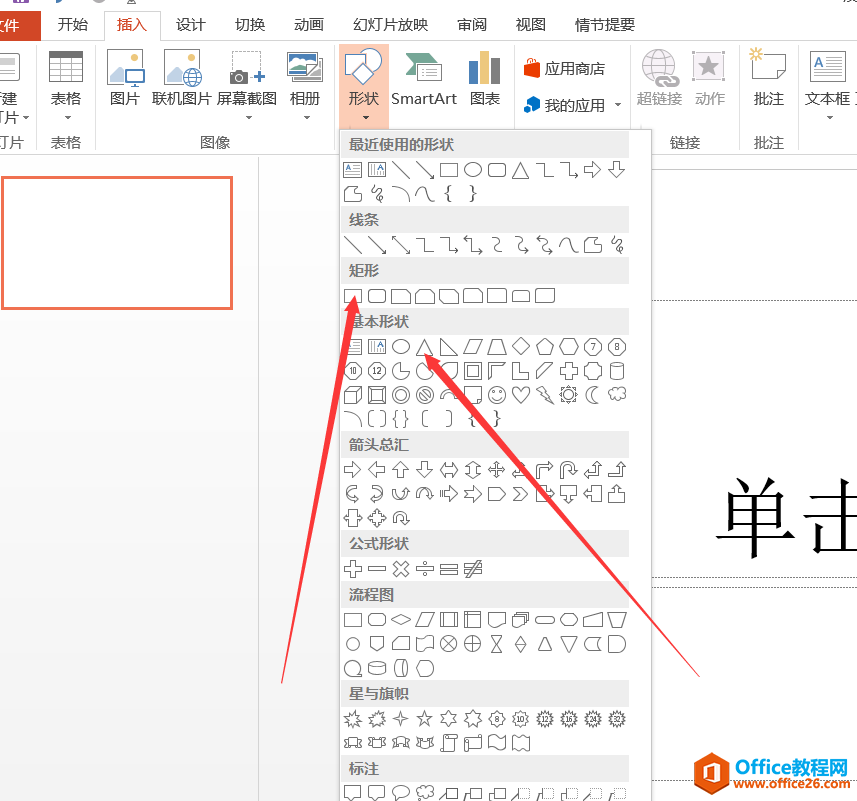
Task: Select the isosceles triangle shape
Action: tap(423, 346)
